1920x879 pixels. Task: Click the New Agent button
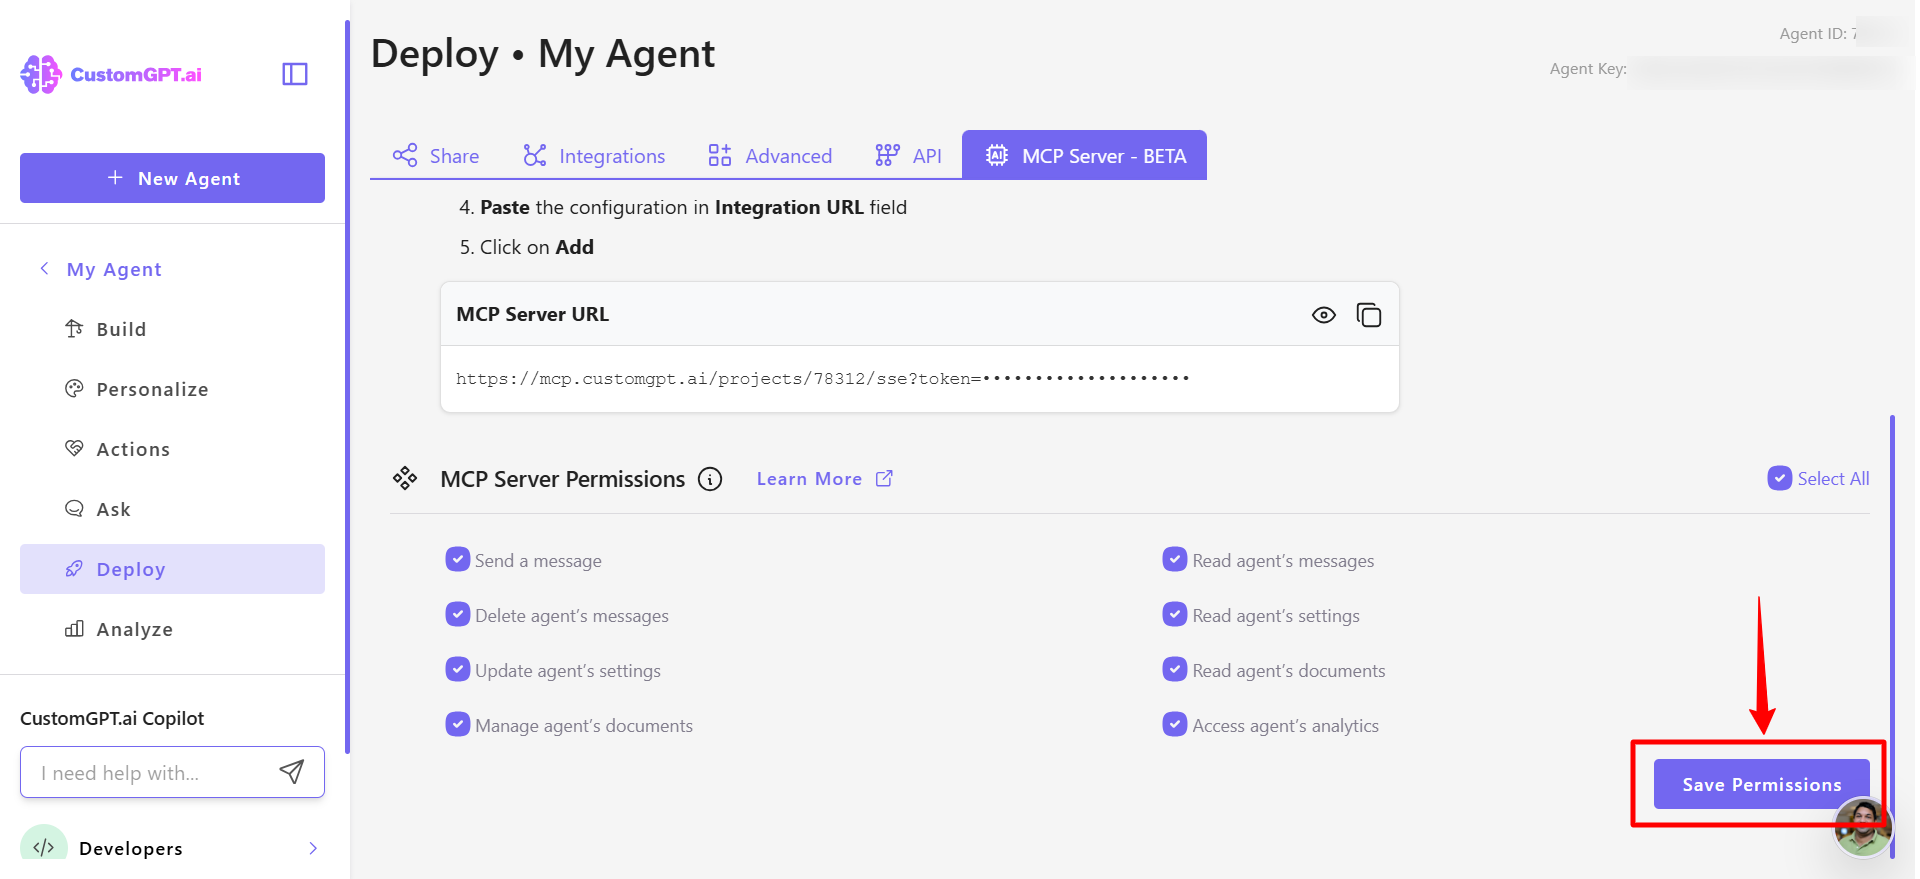[172, 178]
